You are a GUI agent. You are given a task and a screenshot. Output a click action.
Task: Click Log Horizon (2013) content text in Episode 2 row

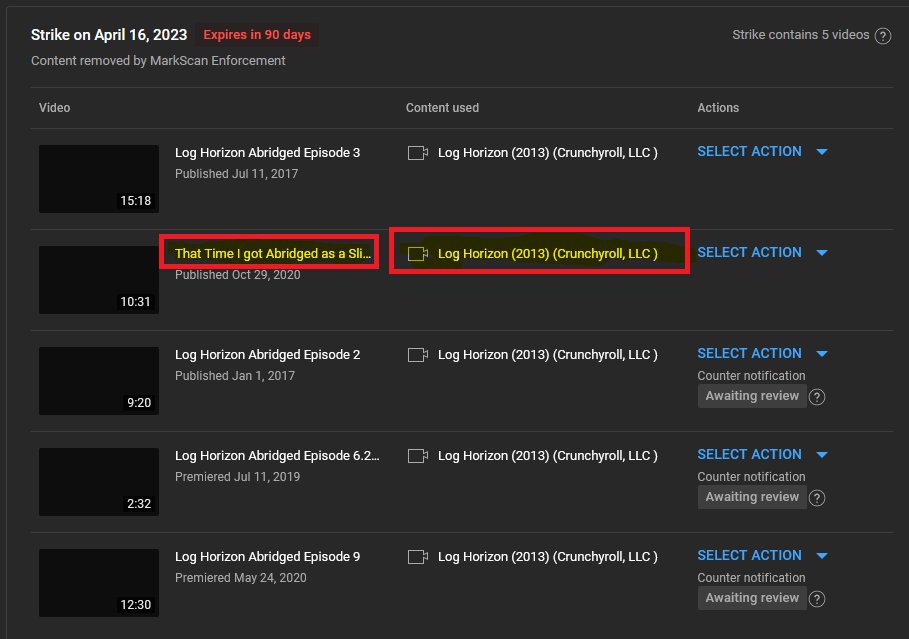point(548,354)
